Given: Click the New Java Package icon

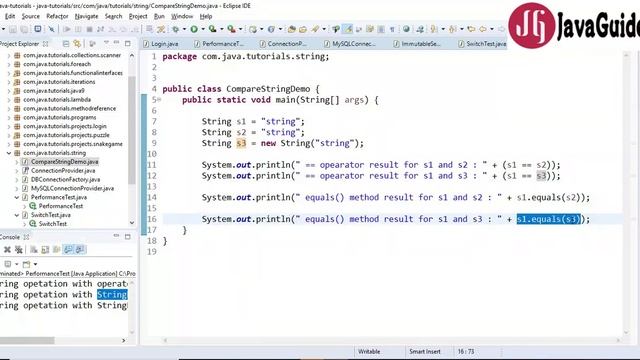Looking at the screenshot, I should 253,29.
